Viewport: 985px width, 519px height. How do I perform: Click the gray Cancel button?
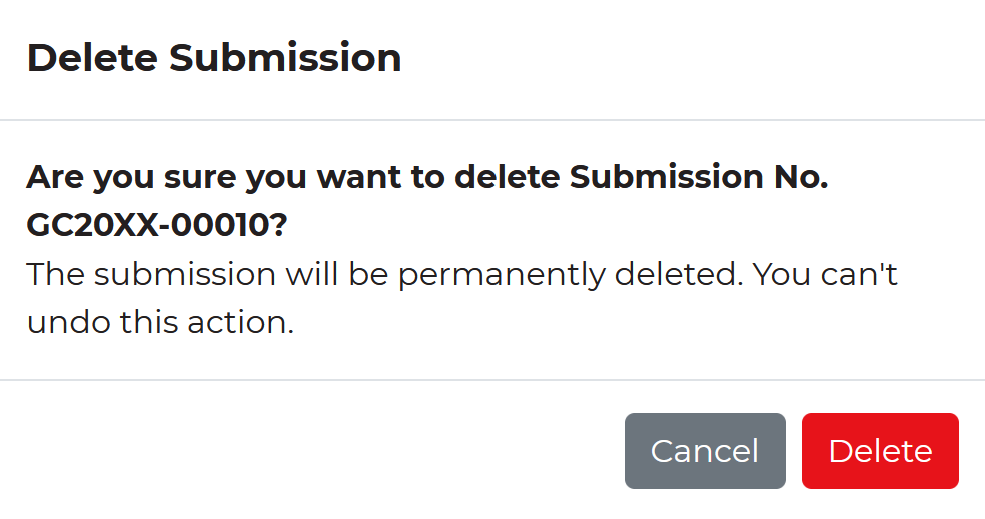click(x=705, y=451)
